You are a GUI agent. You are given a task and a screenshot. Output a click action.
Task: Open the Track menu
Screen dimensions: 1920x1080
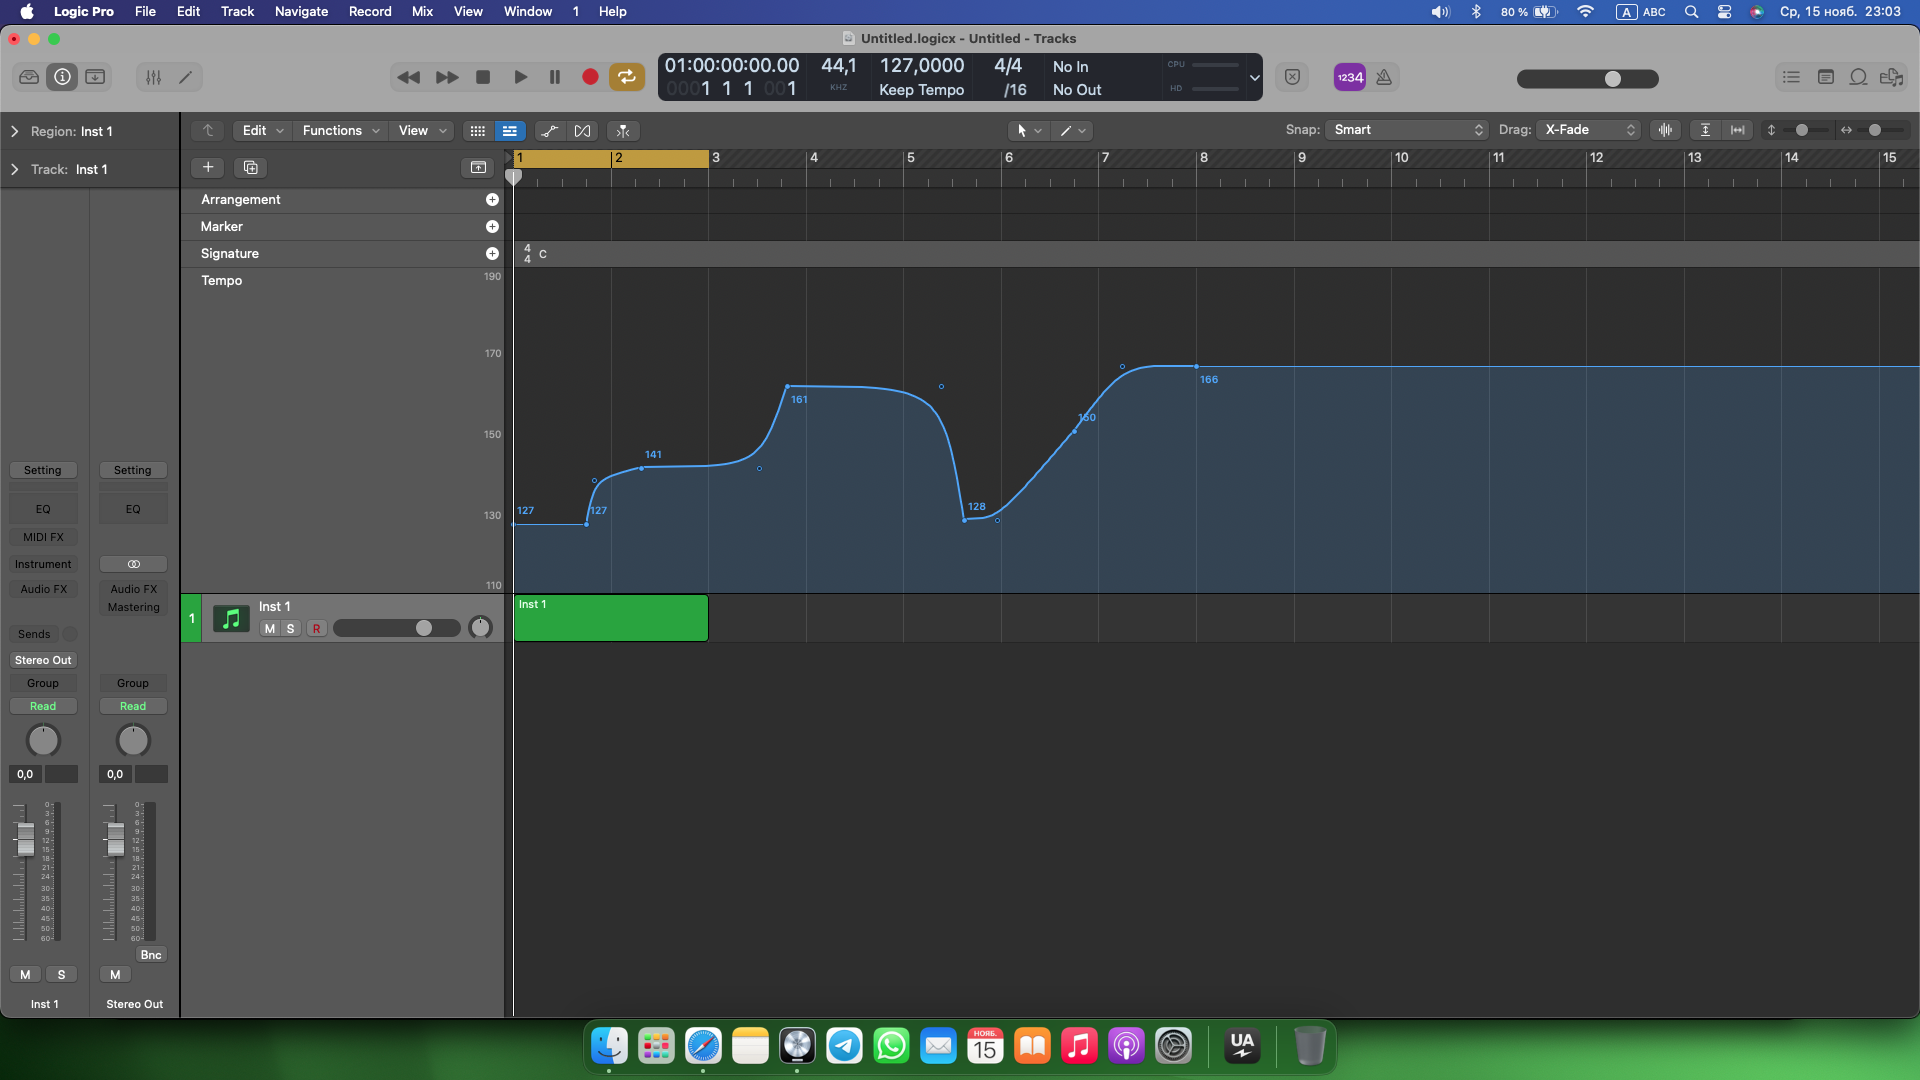click(x=237, y=12)
